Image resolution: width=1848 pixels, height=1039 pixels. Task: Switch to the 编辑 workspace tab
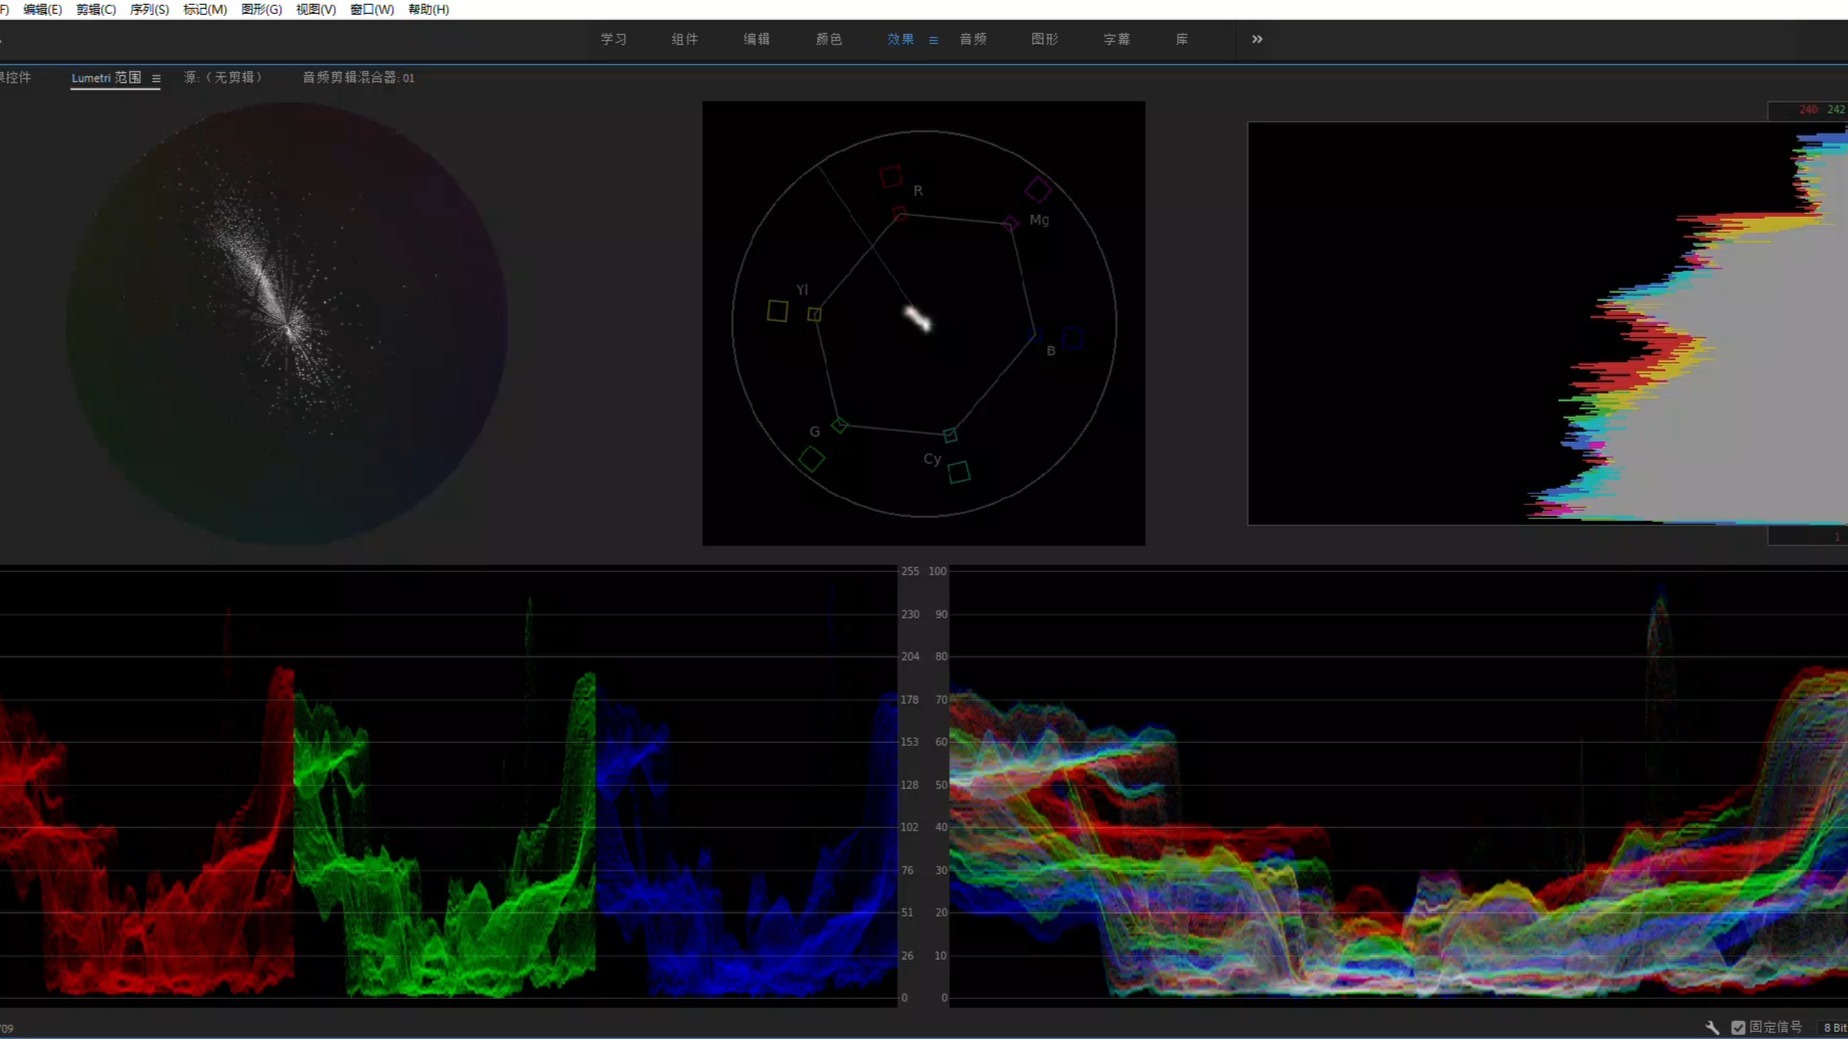click(x=757, y=39)
